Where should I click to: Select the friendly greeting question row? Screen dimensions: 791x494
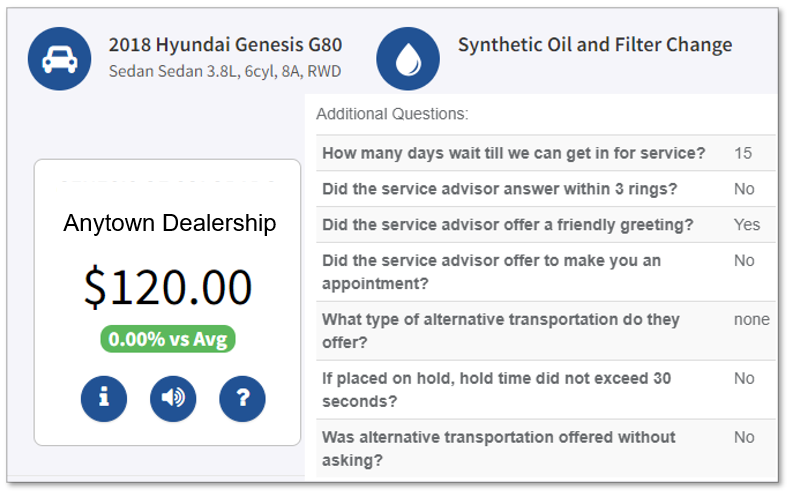pyautogui.click(x=507, y=225)
